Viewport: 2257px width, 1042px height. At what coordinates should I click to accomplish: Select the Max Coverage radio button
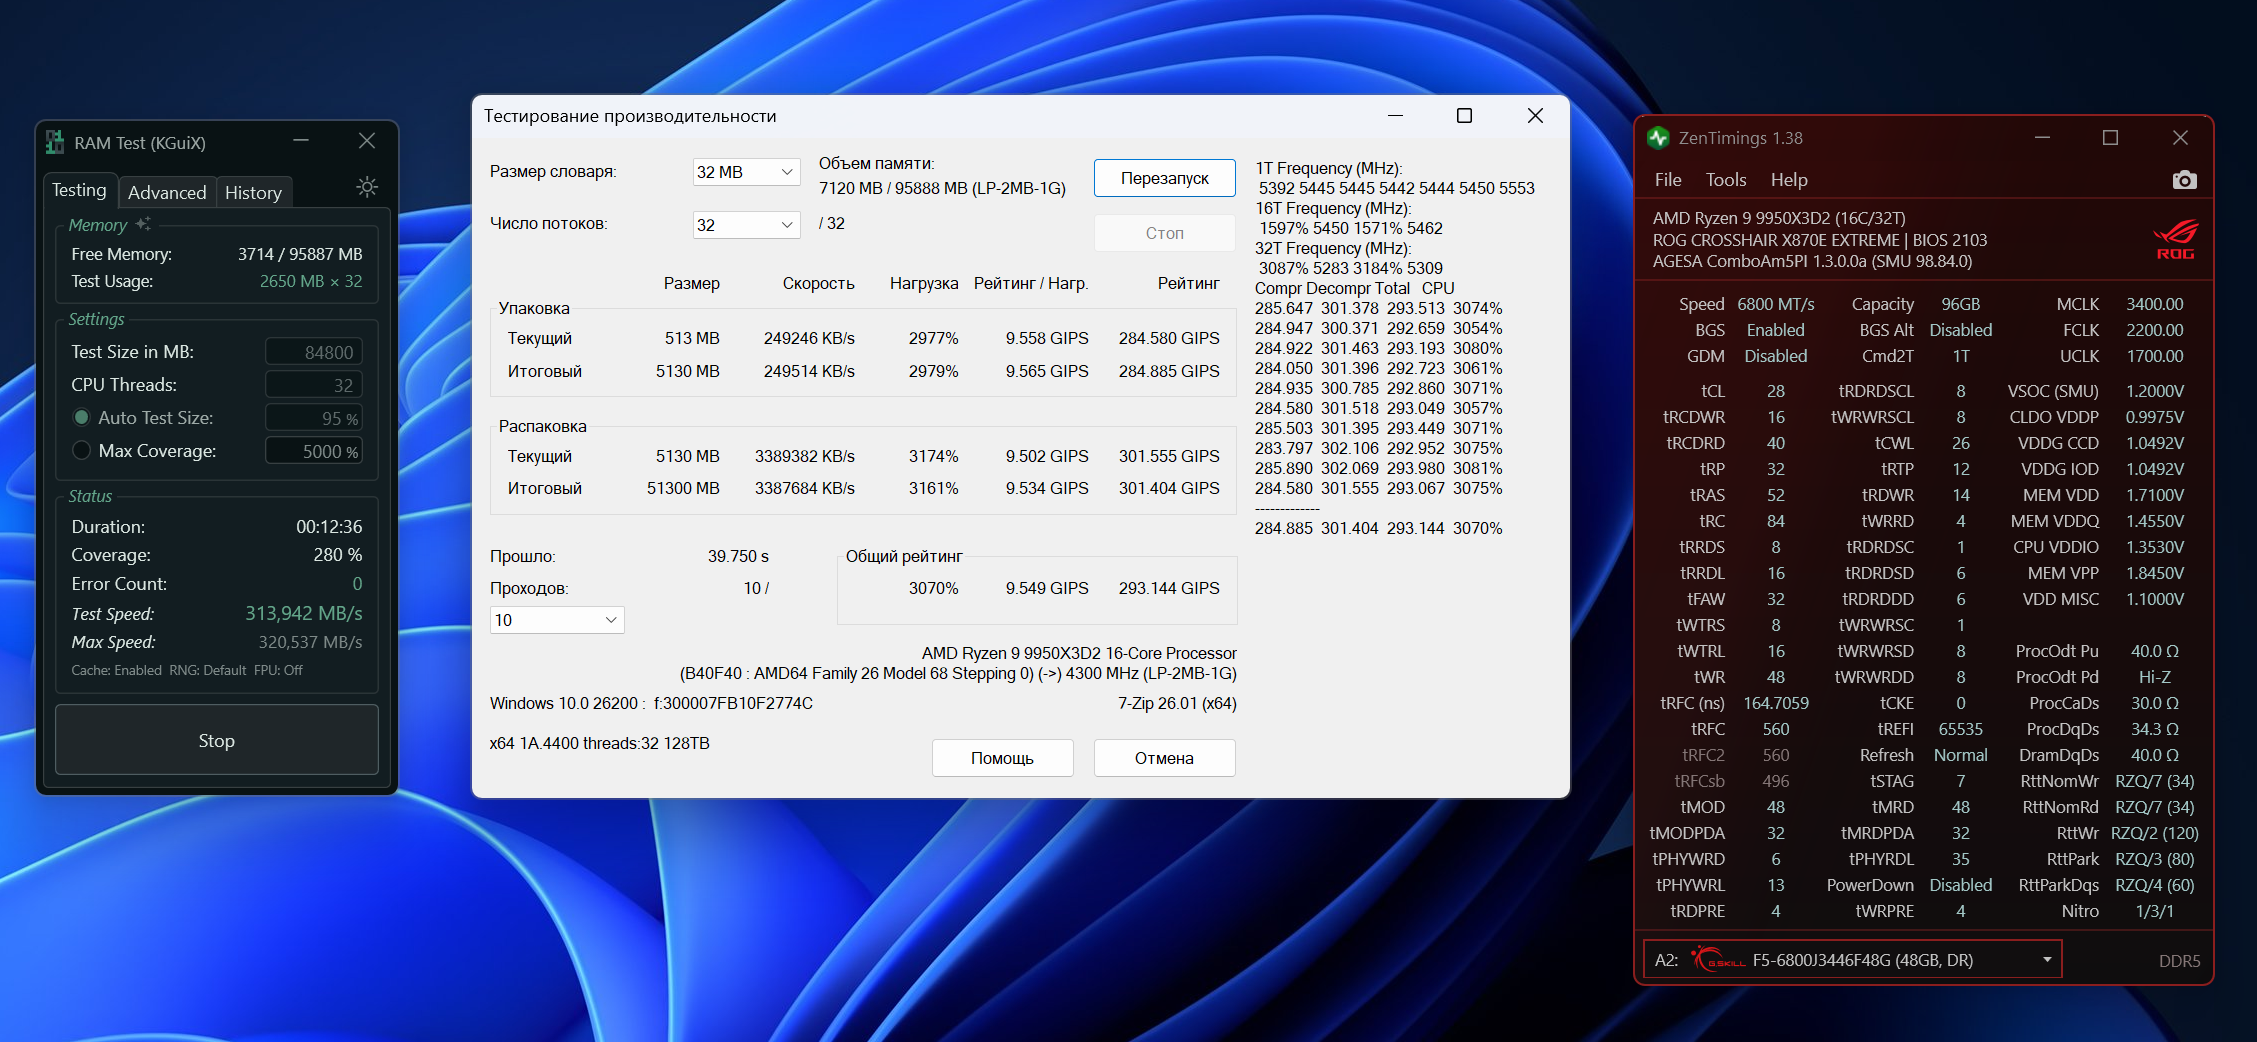(x=82, y=451)
